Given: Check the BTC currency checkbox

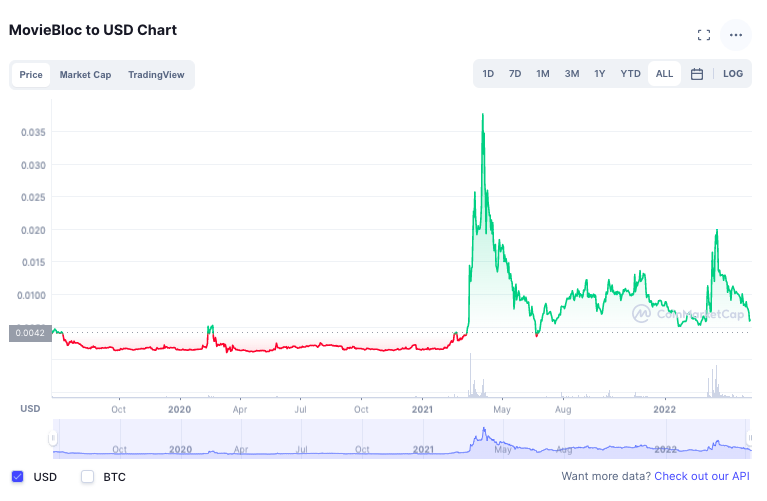Looking at the screenshot, I should [87, 477].
